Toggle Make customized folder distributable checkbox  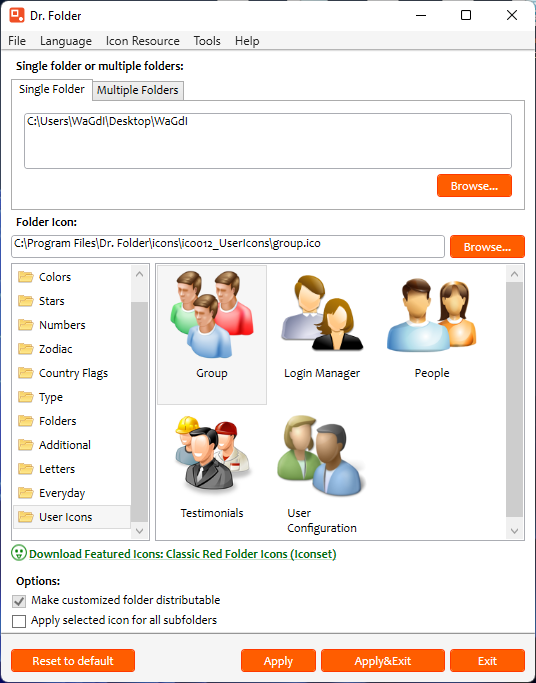[19, 601]
